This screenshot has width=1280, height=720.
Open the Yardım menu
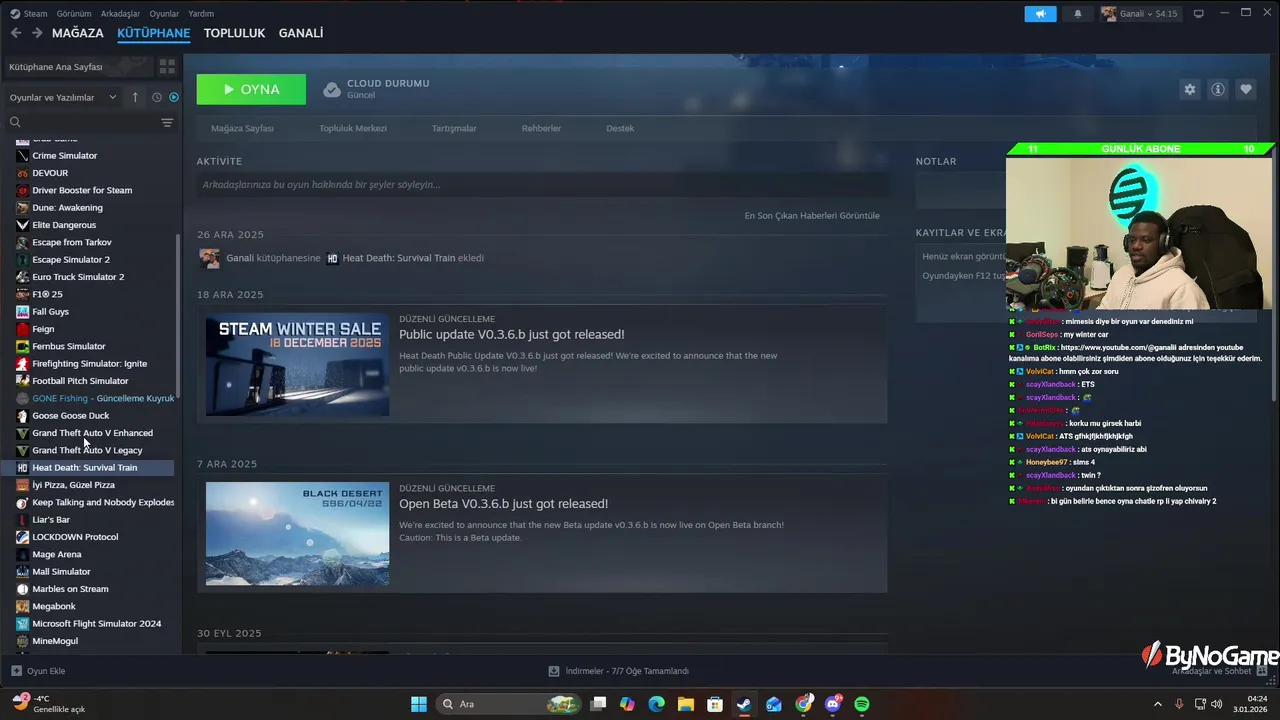pyautogui.click(x=201, y=14)
